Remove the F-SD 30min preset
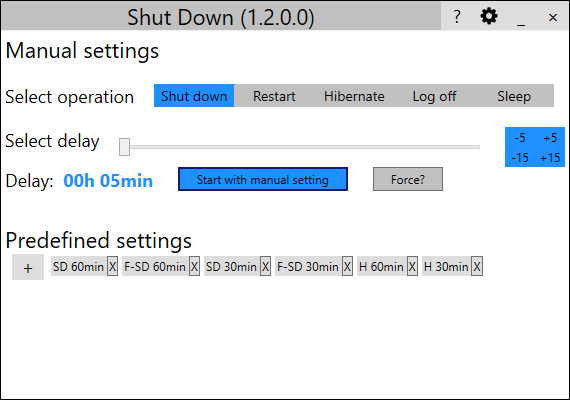The height and width of the screenshot is (400, 570). (347, 267)
